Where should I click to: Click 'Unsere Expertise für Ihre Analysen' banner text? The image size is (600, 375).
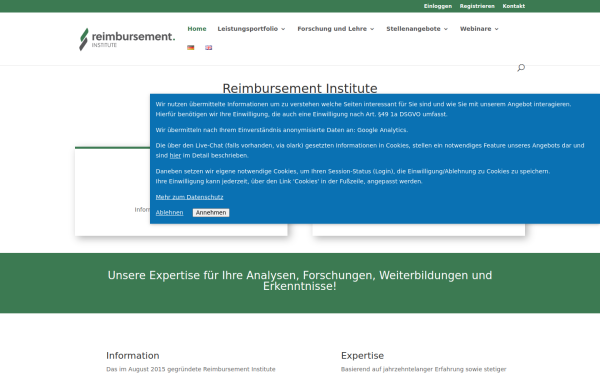click(300, 280)
